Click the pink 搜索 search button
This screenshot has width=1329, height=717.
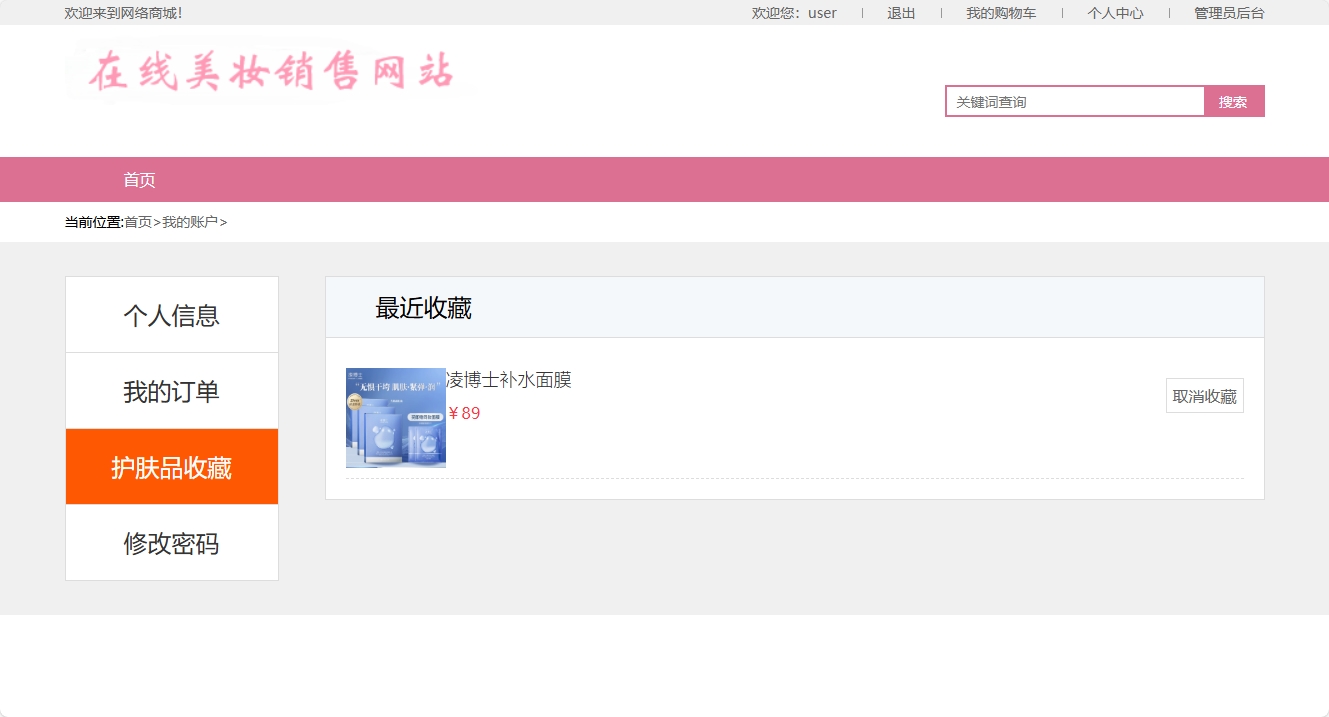click(1234, 101)
